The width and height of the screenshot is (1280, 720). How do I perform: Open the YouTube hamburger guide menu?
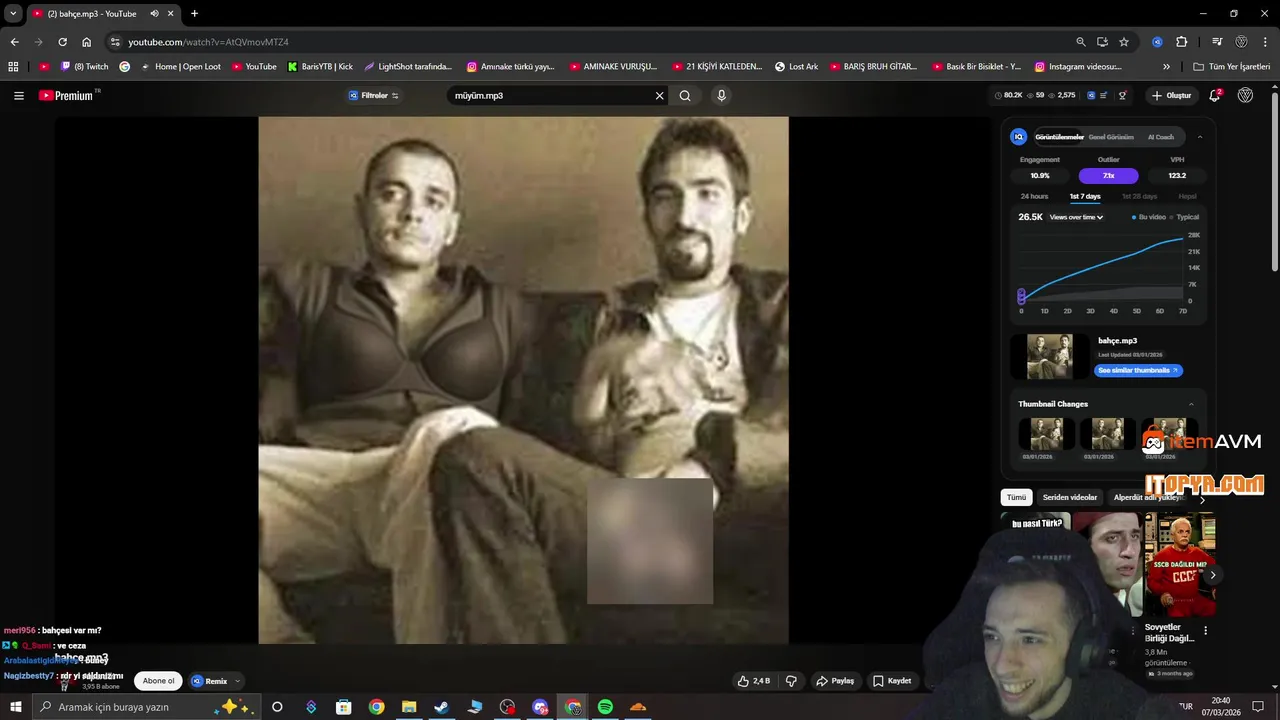click(19, 96)
